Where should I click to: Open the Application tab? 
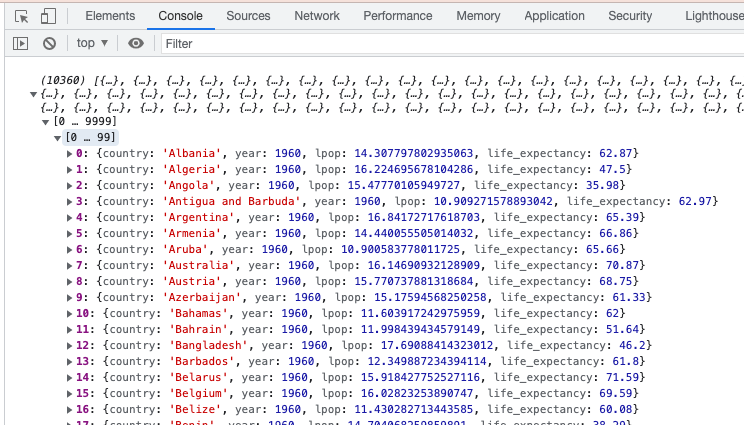[x=554, y=16]
